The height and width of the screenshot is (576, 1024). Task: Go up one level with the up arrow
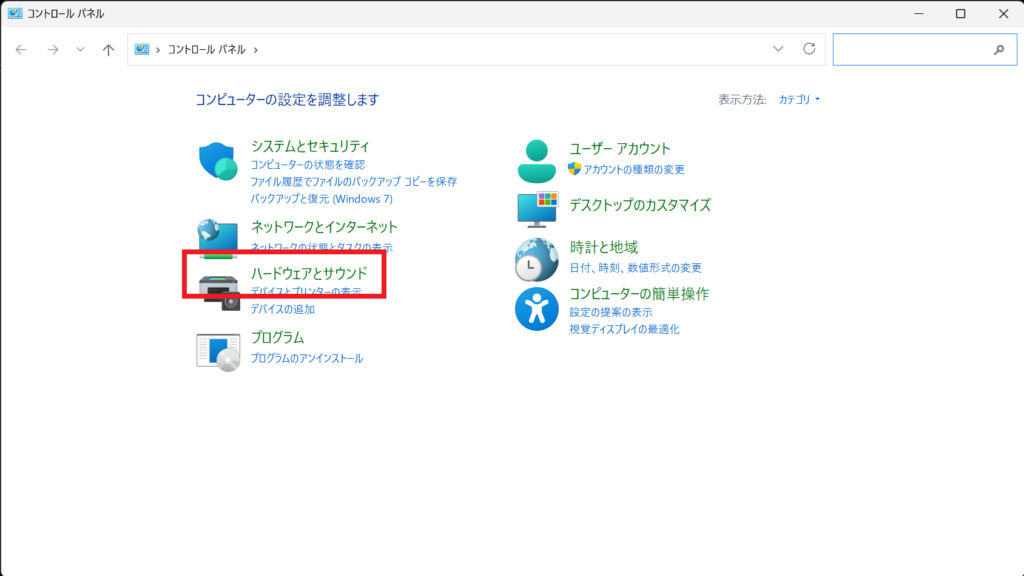pos(108,49)
